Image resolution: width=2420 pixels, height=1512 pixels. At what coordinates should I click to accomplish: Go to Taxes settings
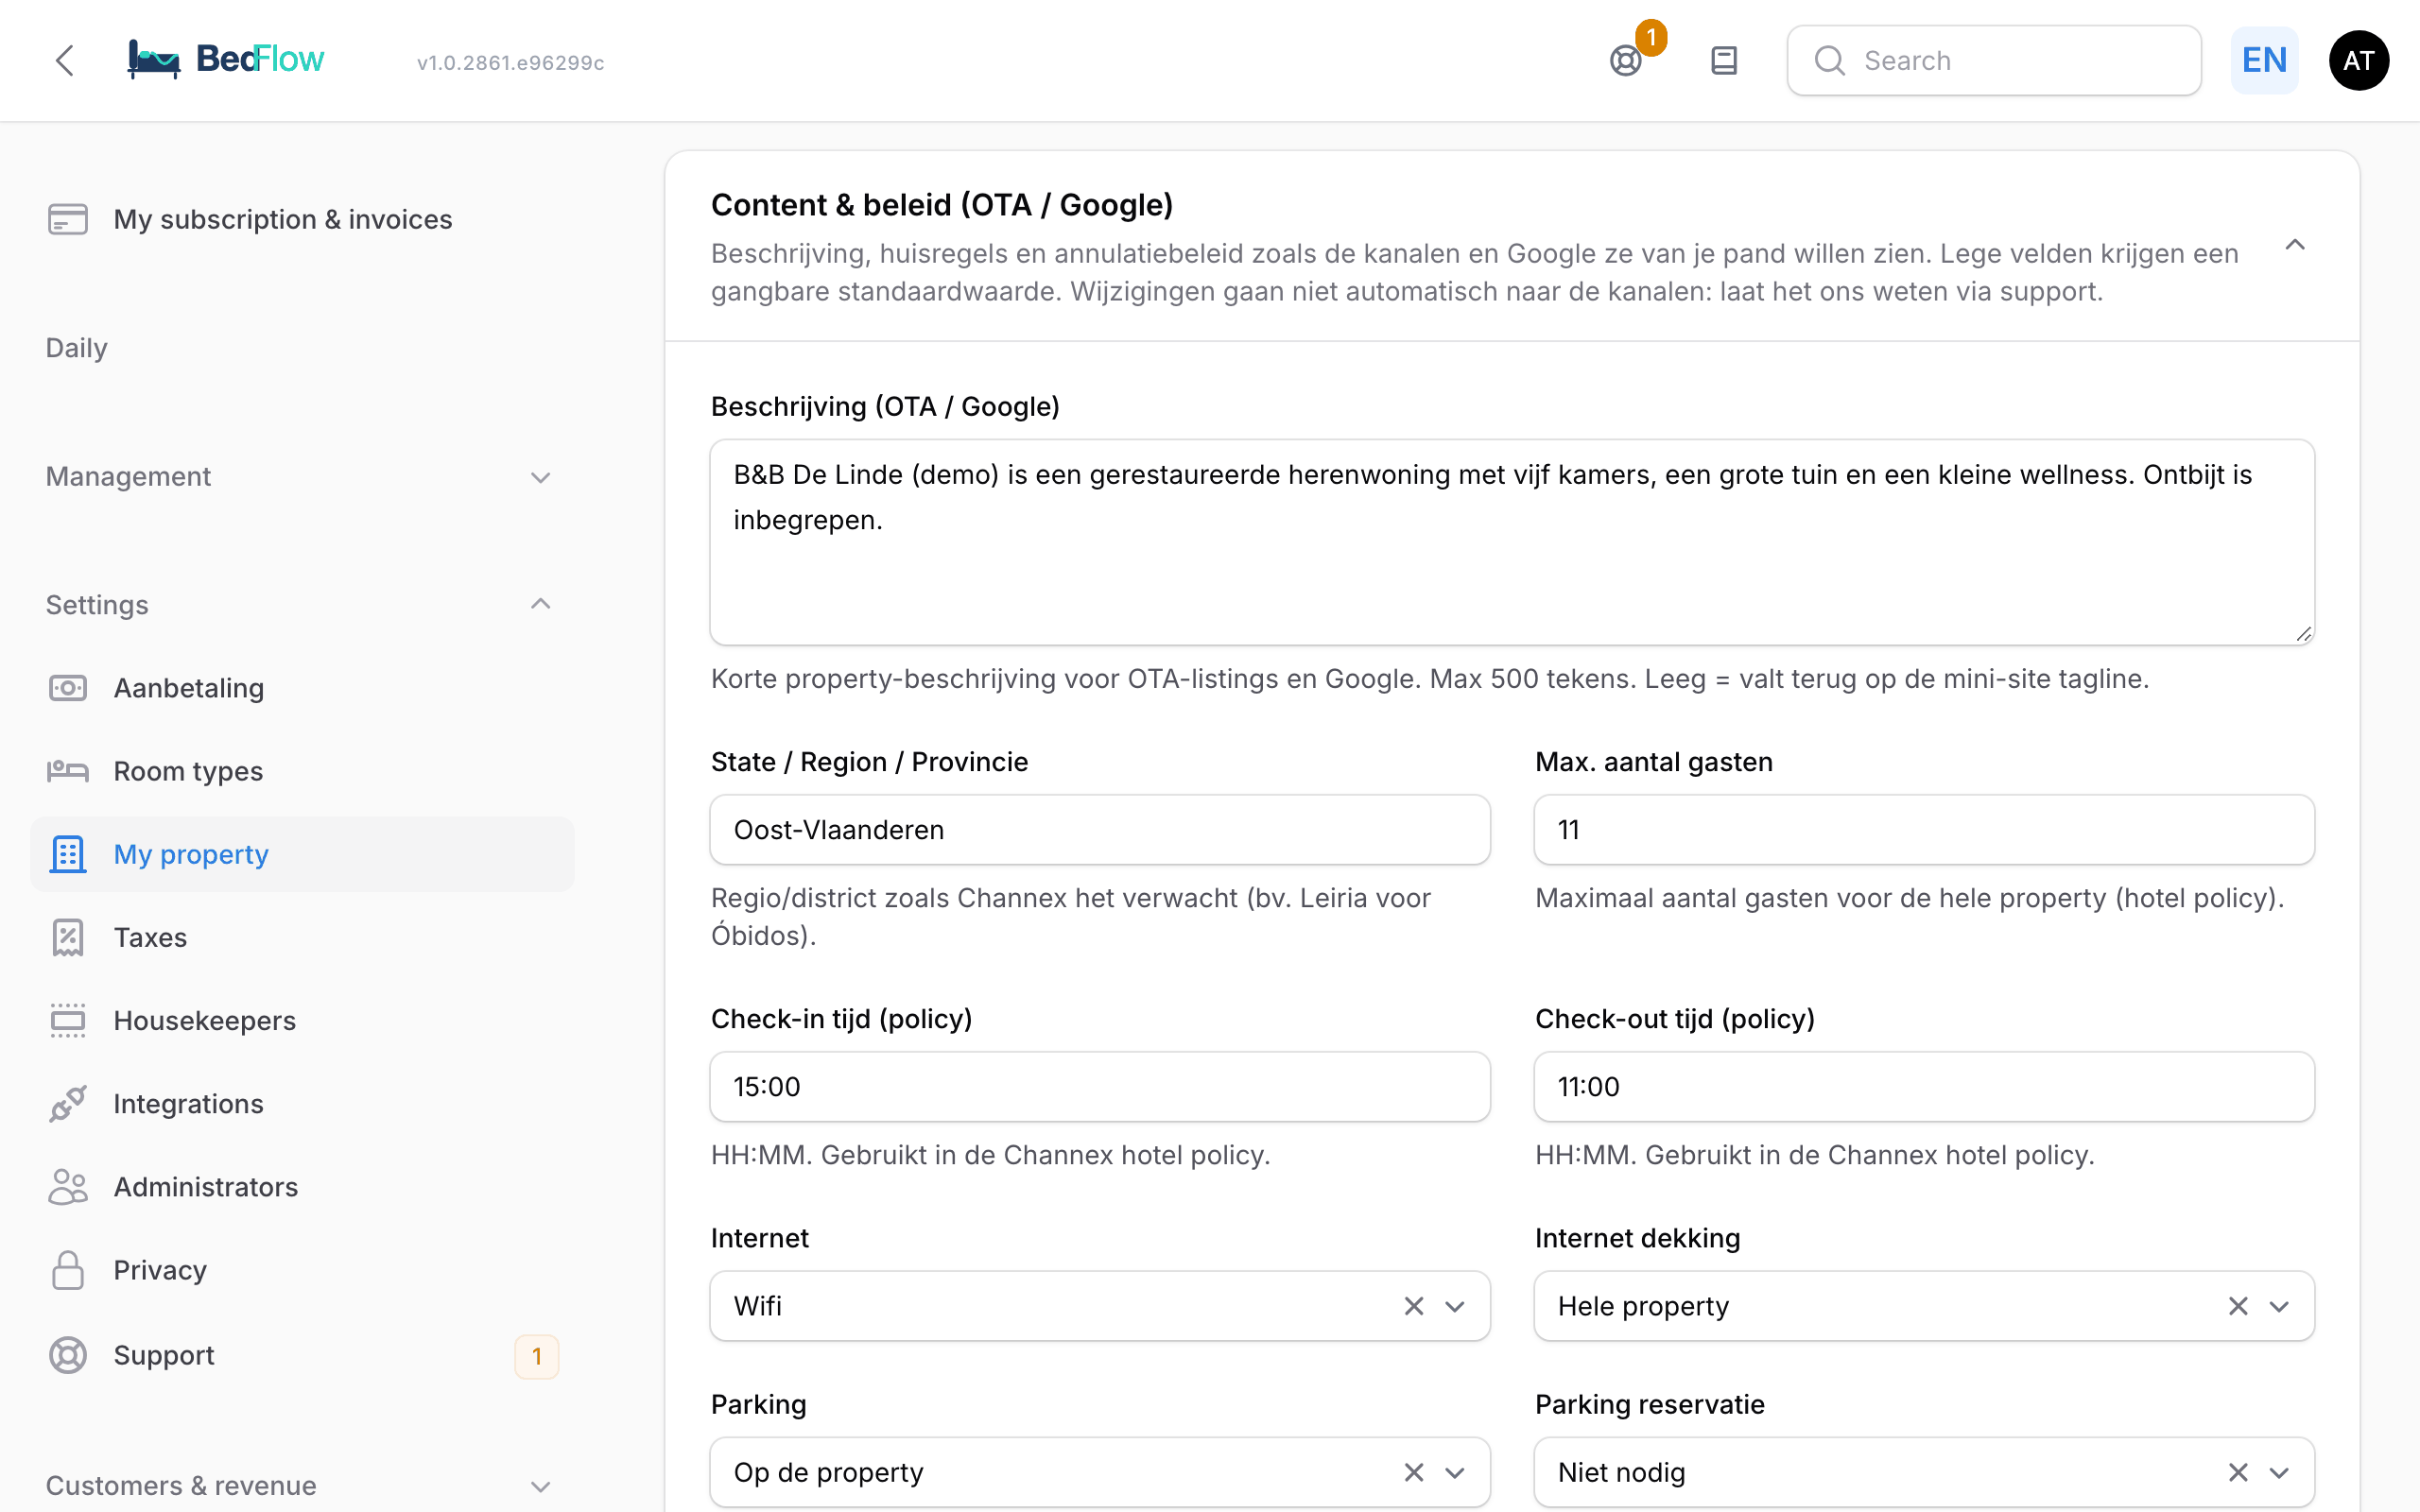(300, 937)
